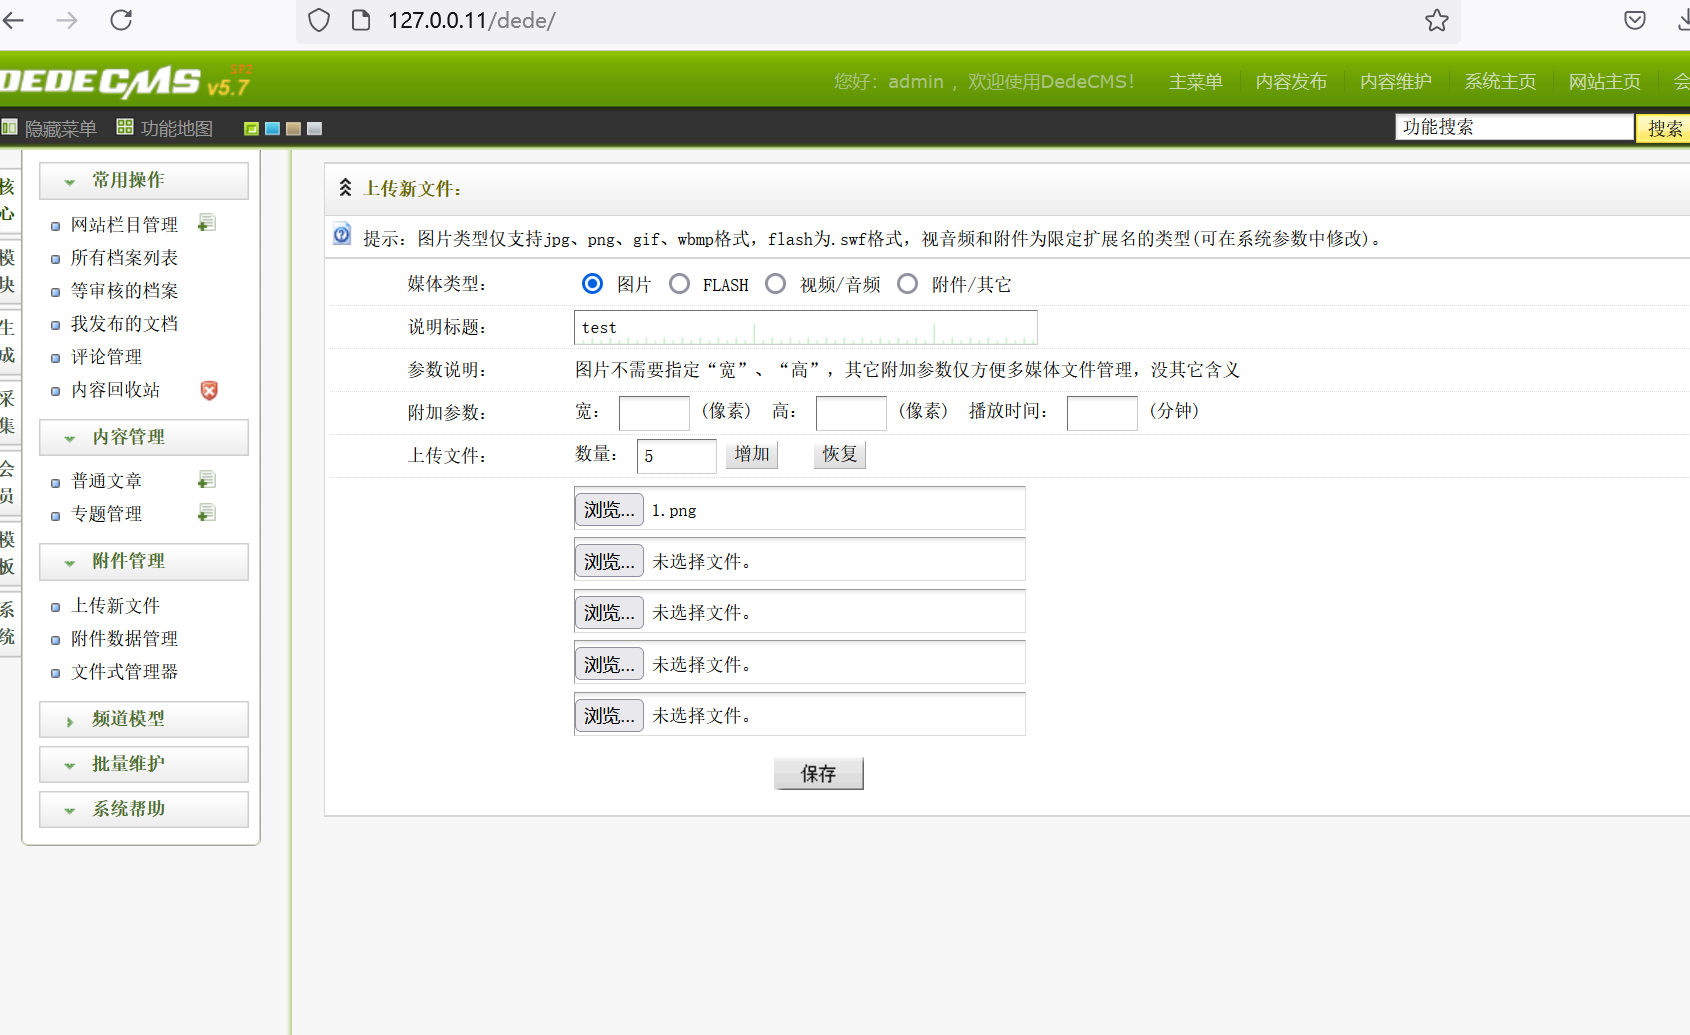Go to 系统主页 in the top menu
Screen dimensions: 1690x1035
(x=1500, y=82)
